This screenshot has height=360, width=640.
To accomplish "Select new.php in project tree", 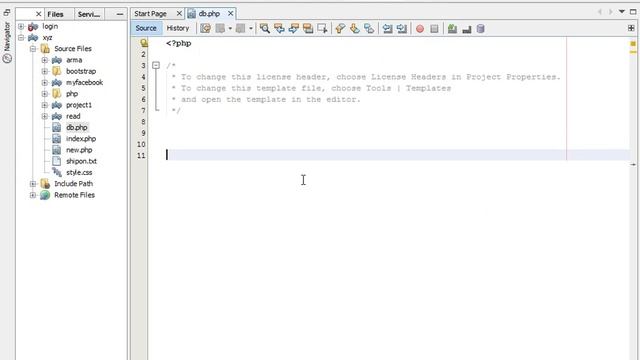I will (x=79, y=150).
